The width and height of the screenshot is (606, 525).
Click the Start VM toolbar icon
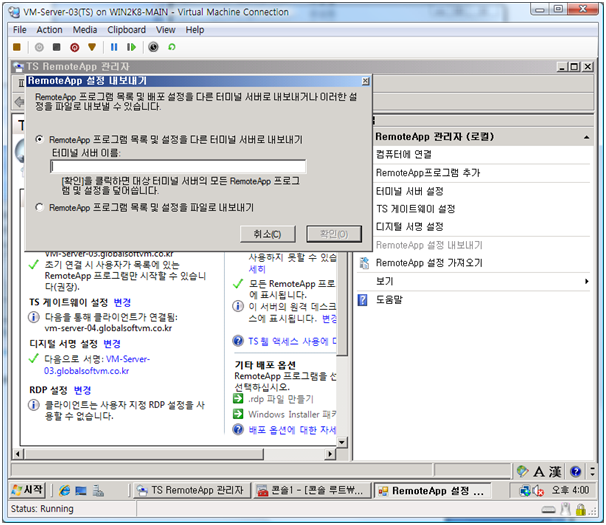tap(39, 47)
